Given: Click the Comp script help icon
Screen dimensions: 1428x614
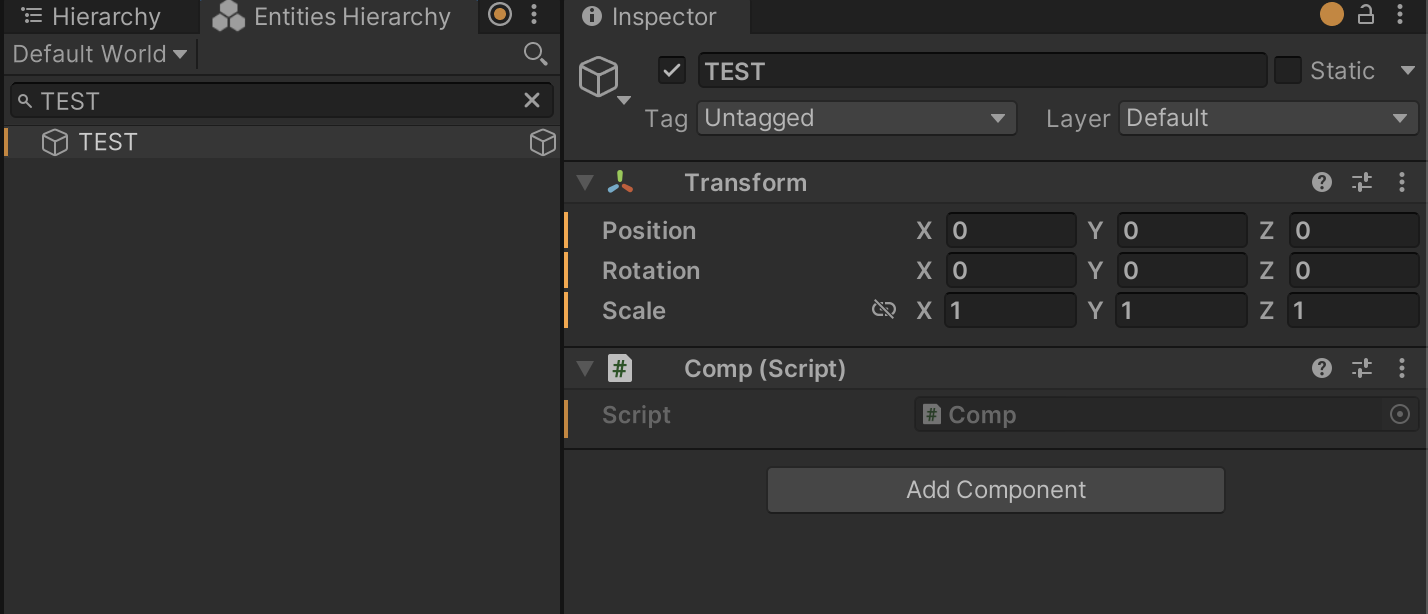Looking at the screenshot, I should (1322, 368).
